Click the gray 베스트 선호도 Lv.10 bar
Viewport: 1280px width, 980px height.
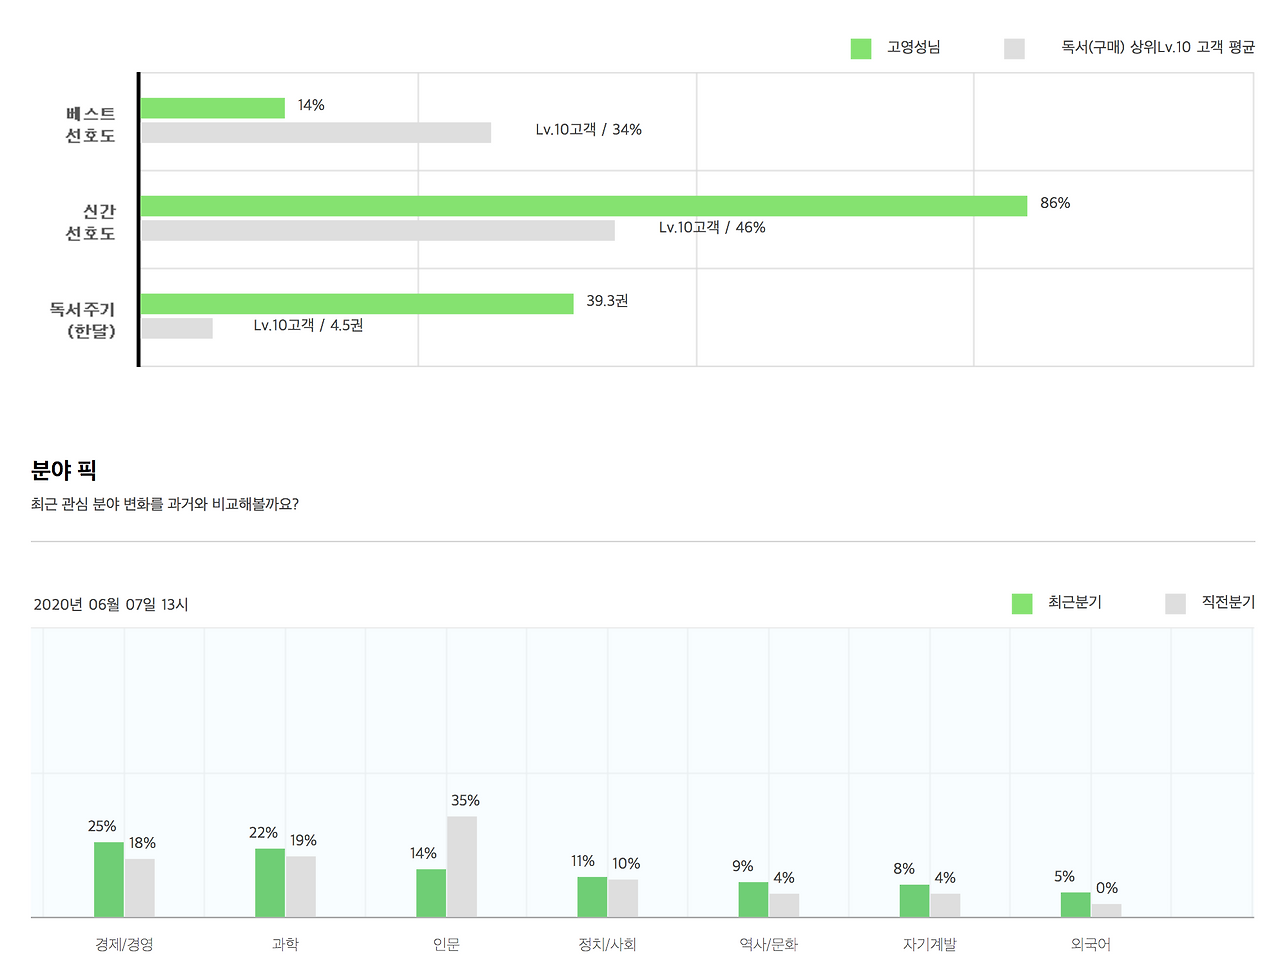point(316,133)
